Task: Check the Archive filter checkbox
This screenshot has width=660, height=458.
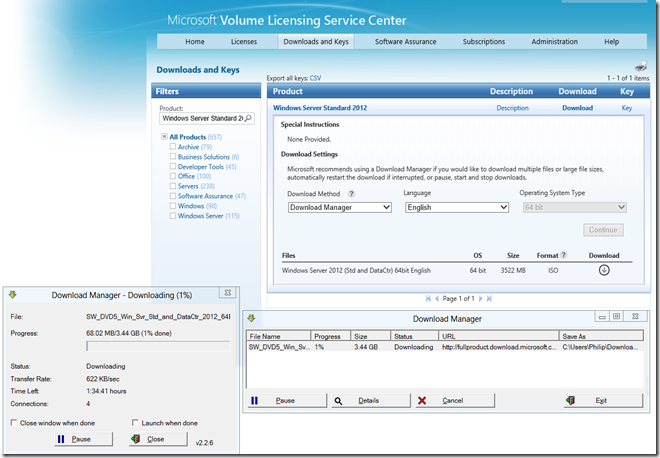Action: 173,146
